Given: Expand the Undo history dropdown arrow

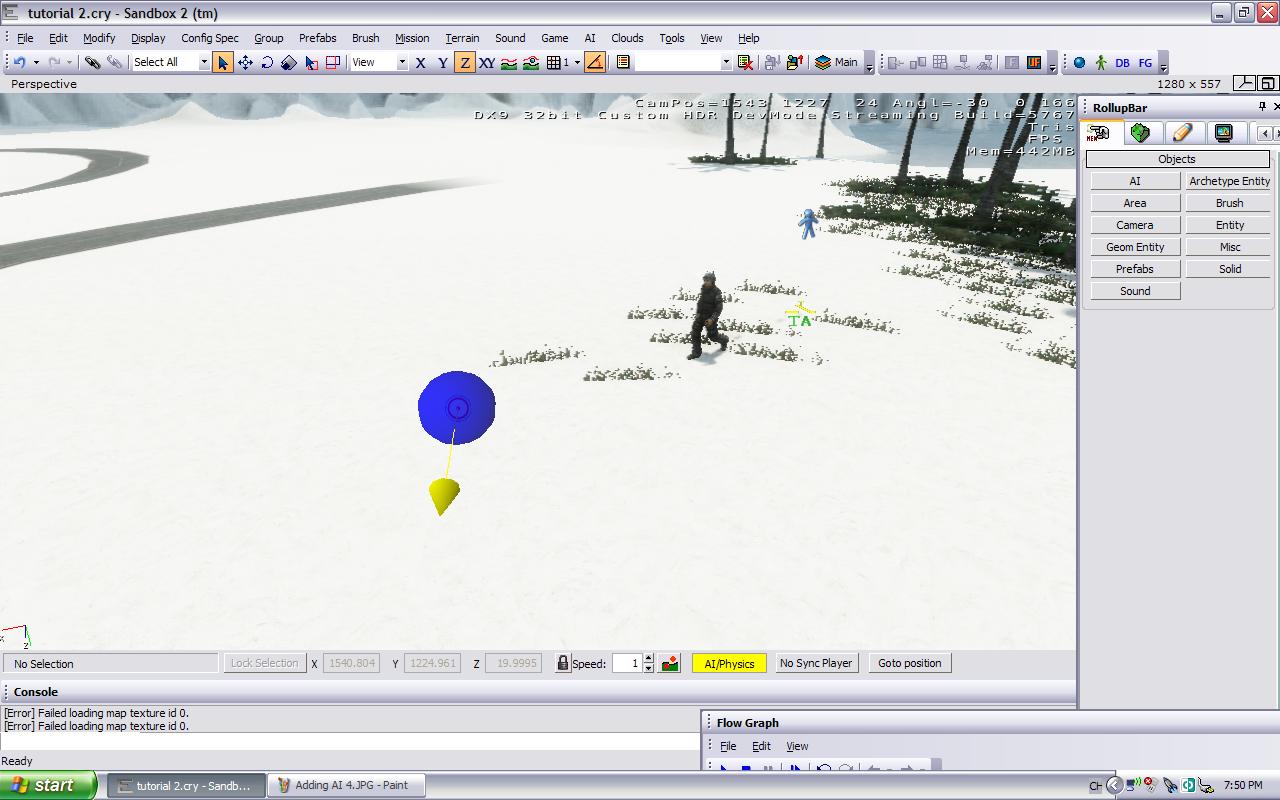Looking at the screenshot, I should pyautogui.click(x=36, y=62).
